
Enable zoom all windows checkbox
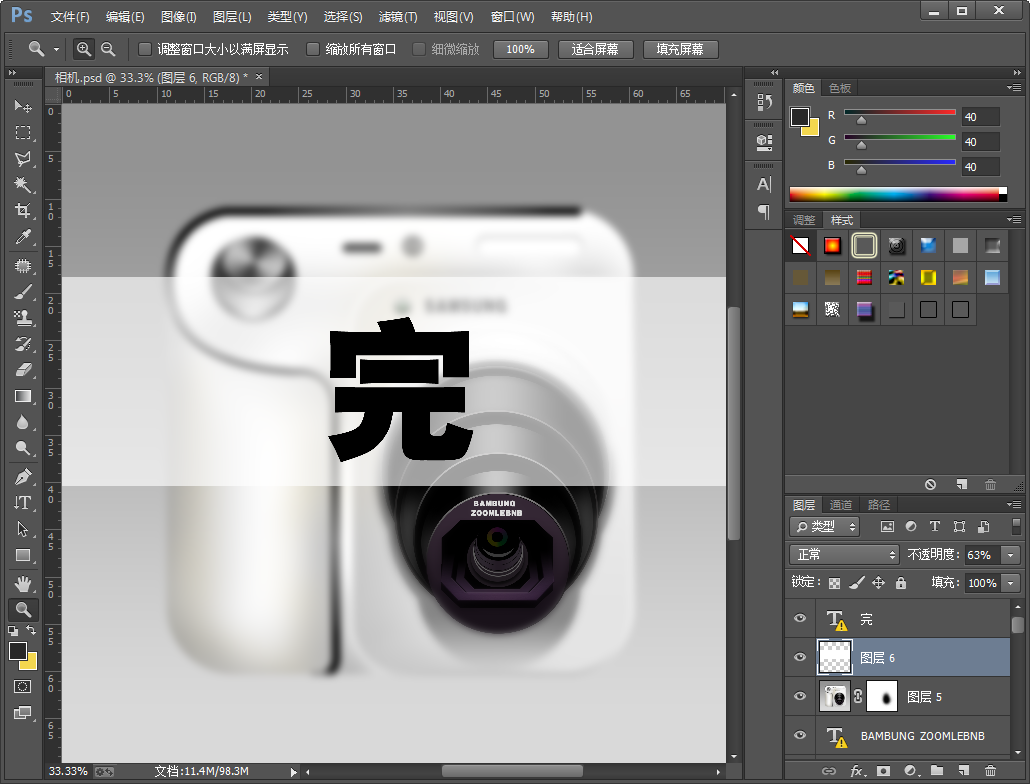click(313, 49)
